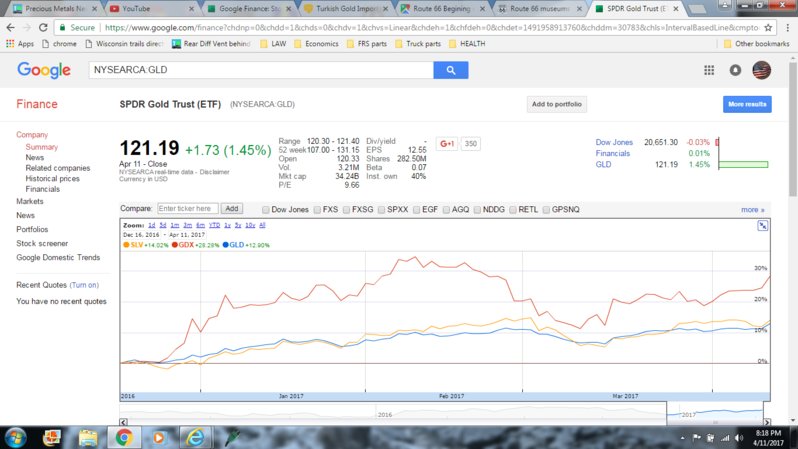Close the Precious Metals tab
The width and height of the screenshot is (798, 449).
(94, 9)
